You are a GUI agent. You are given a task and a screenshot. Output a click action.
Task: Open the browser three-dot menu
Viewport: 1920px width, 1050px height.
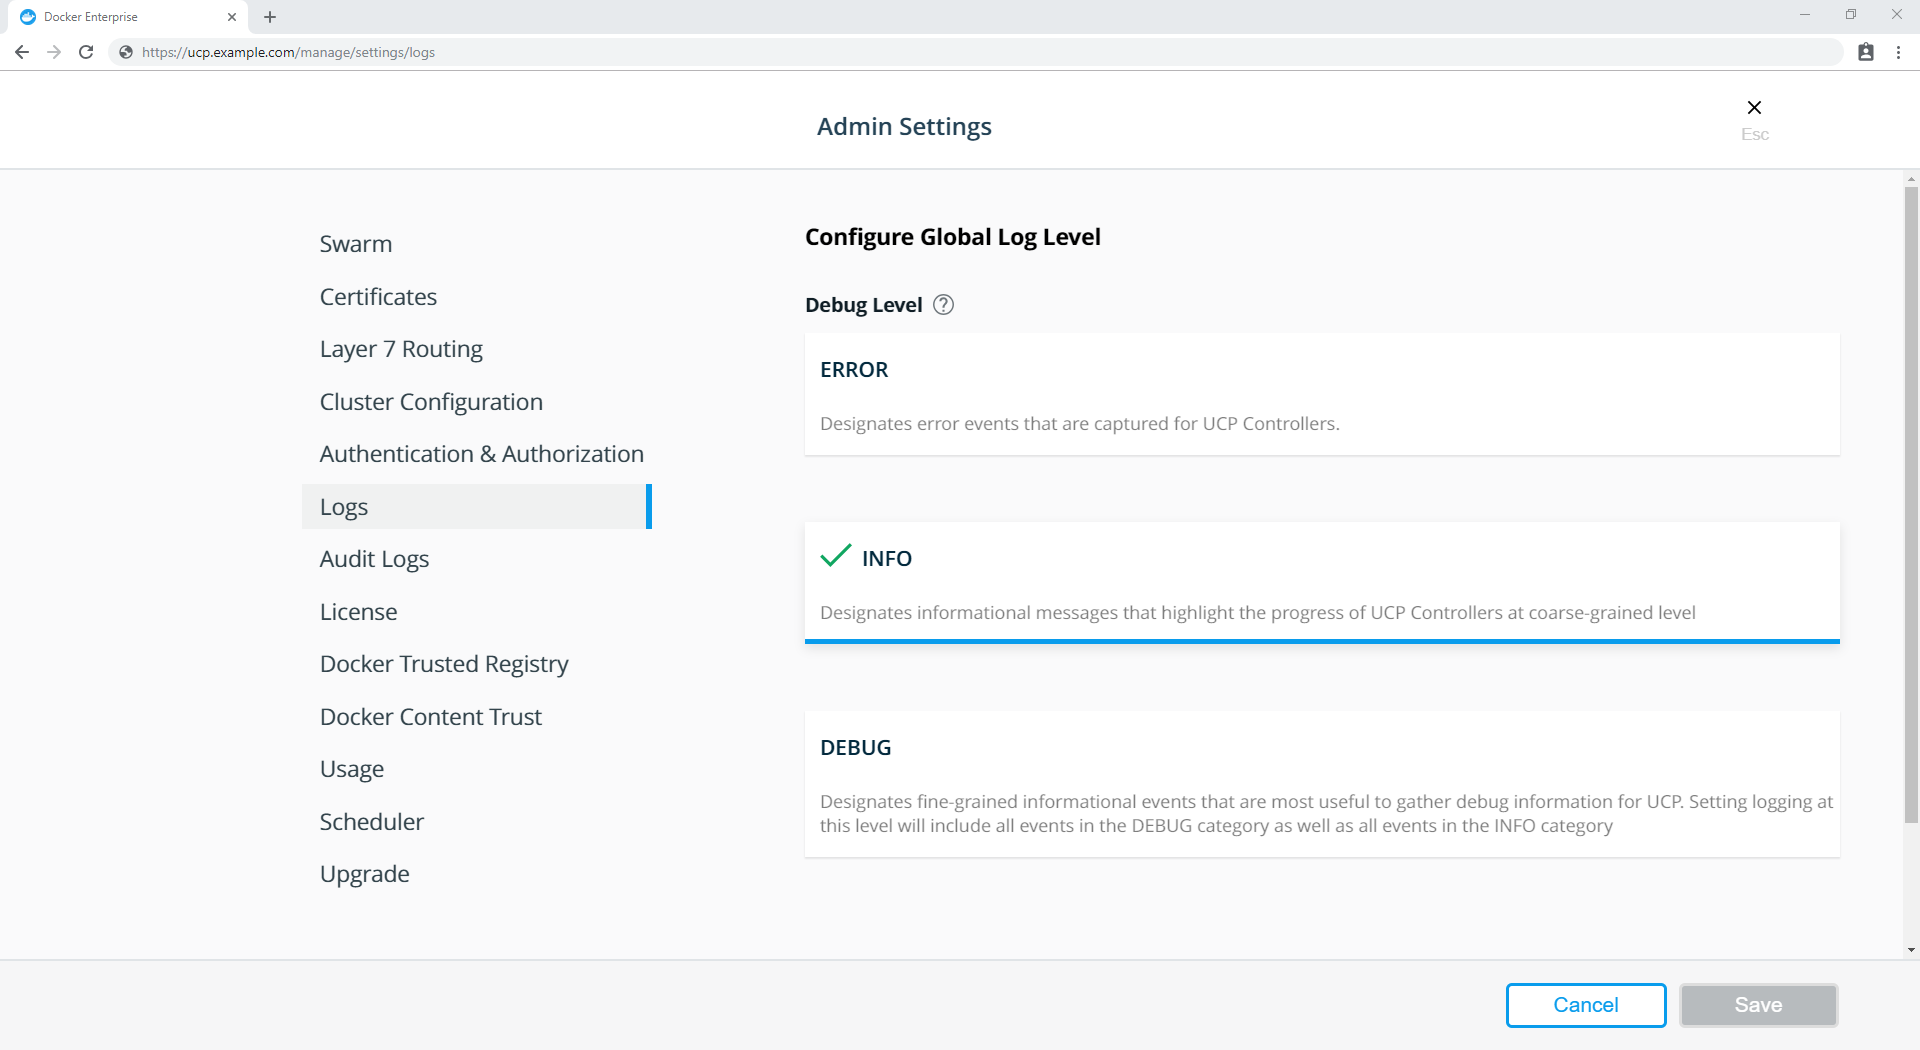(1898, 52)
